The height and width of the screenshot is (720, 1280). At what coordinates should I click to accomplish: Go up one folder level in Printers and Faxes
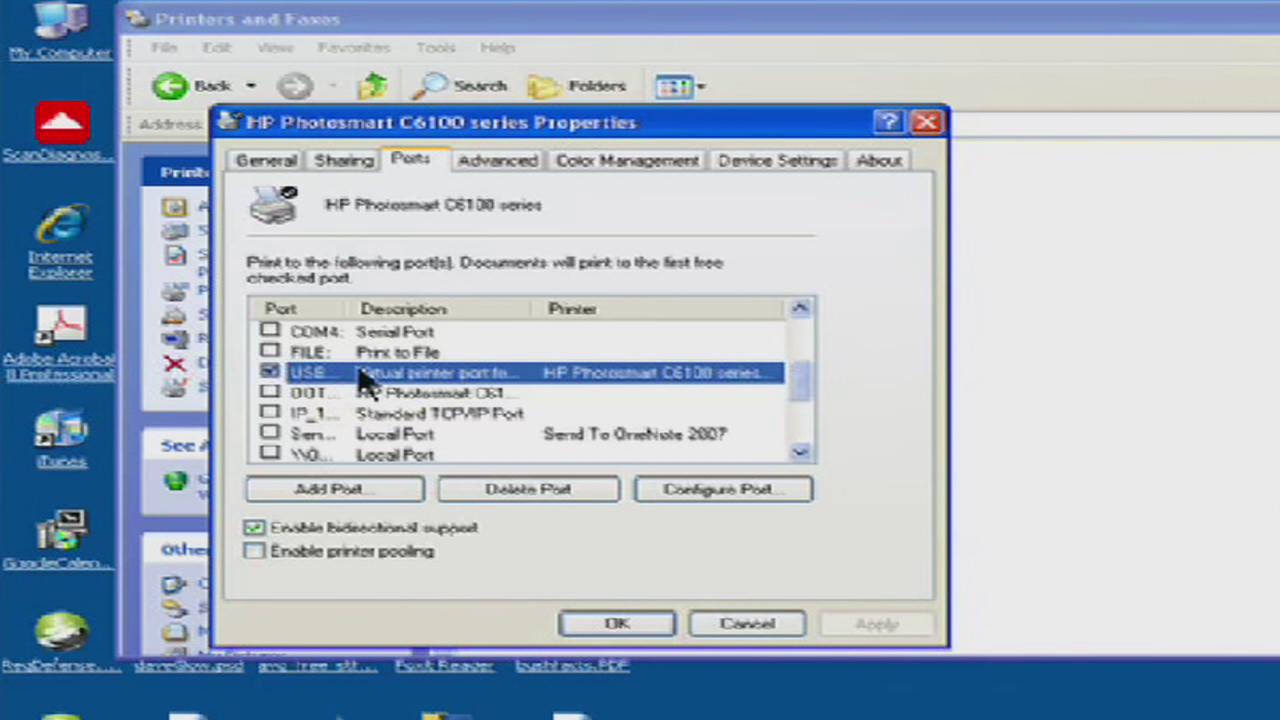(x=372, y=86)
